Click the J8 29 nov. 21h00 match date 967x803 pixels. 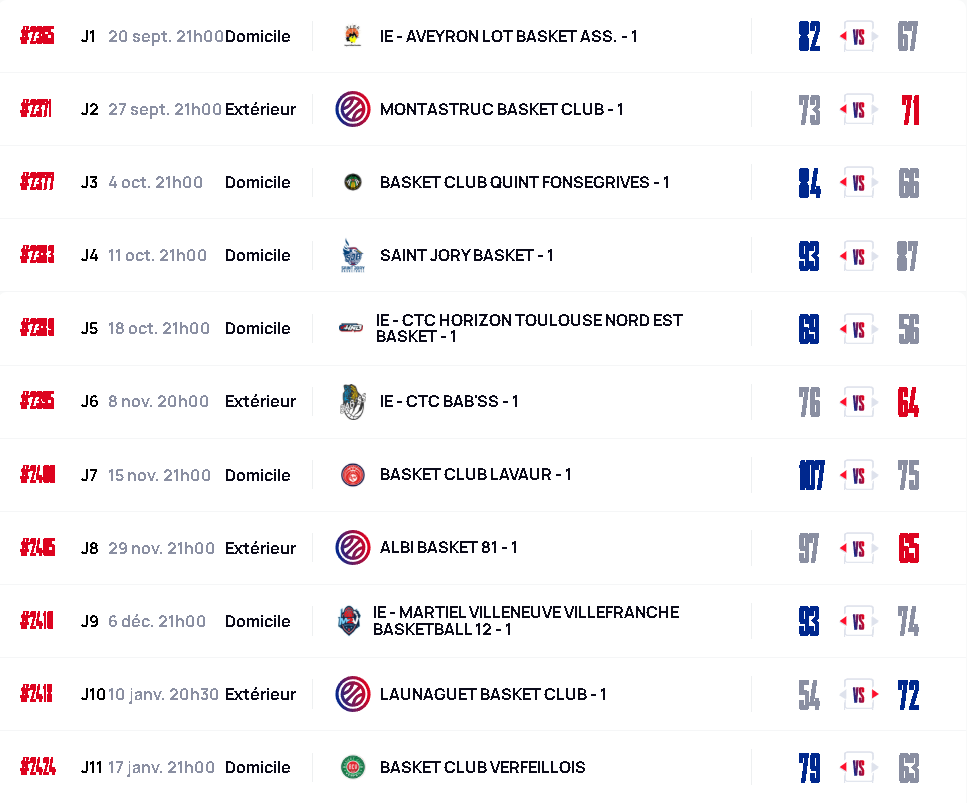[161, 548]
